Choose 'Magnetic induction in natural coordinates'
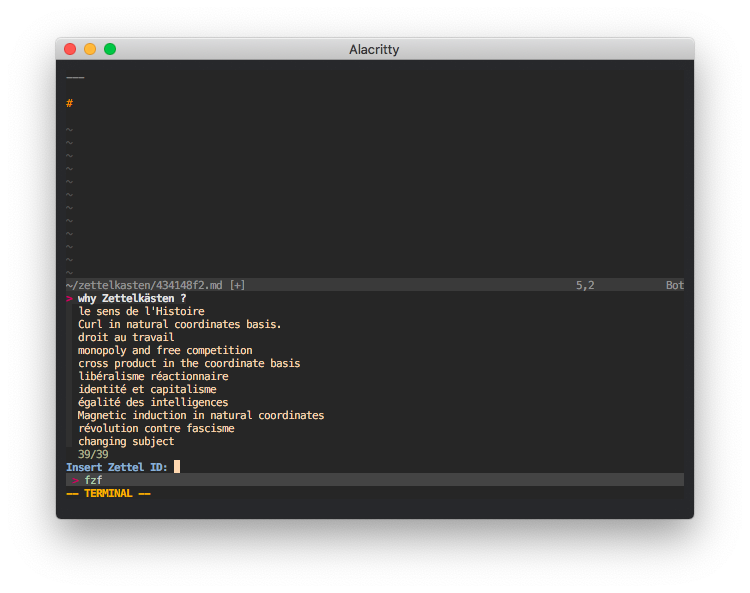Screen dimensions: 750x593 click(x=201, y=415)
